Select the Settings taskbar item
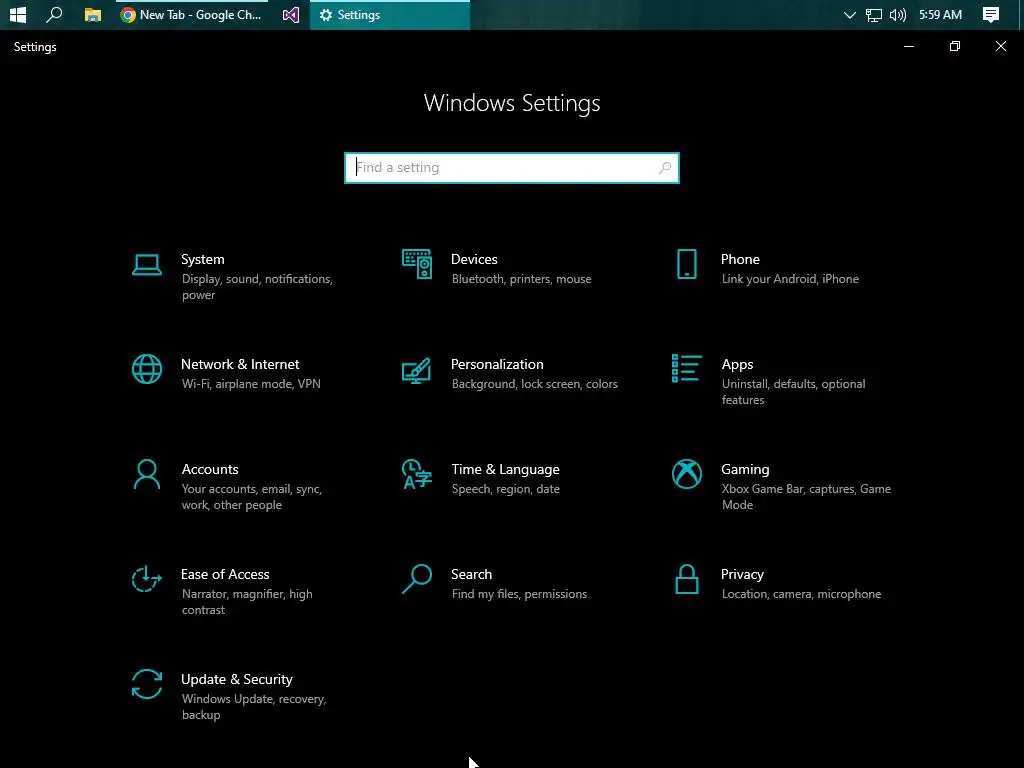The width and height of the screenshot is (1024, 768). coord(389,14)
